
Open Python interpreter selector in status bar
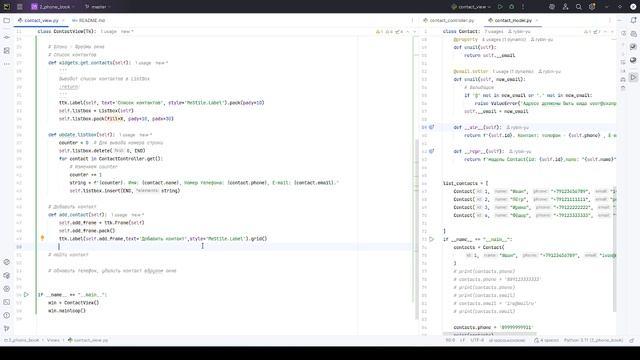point(593,340)
